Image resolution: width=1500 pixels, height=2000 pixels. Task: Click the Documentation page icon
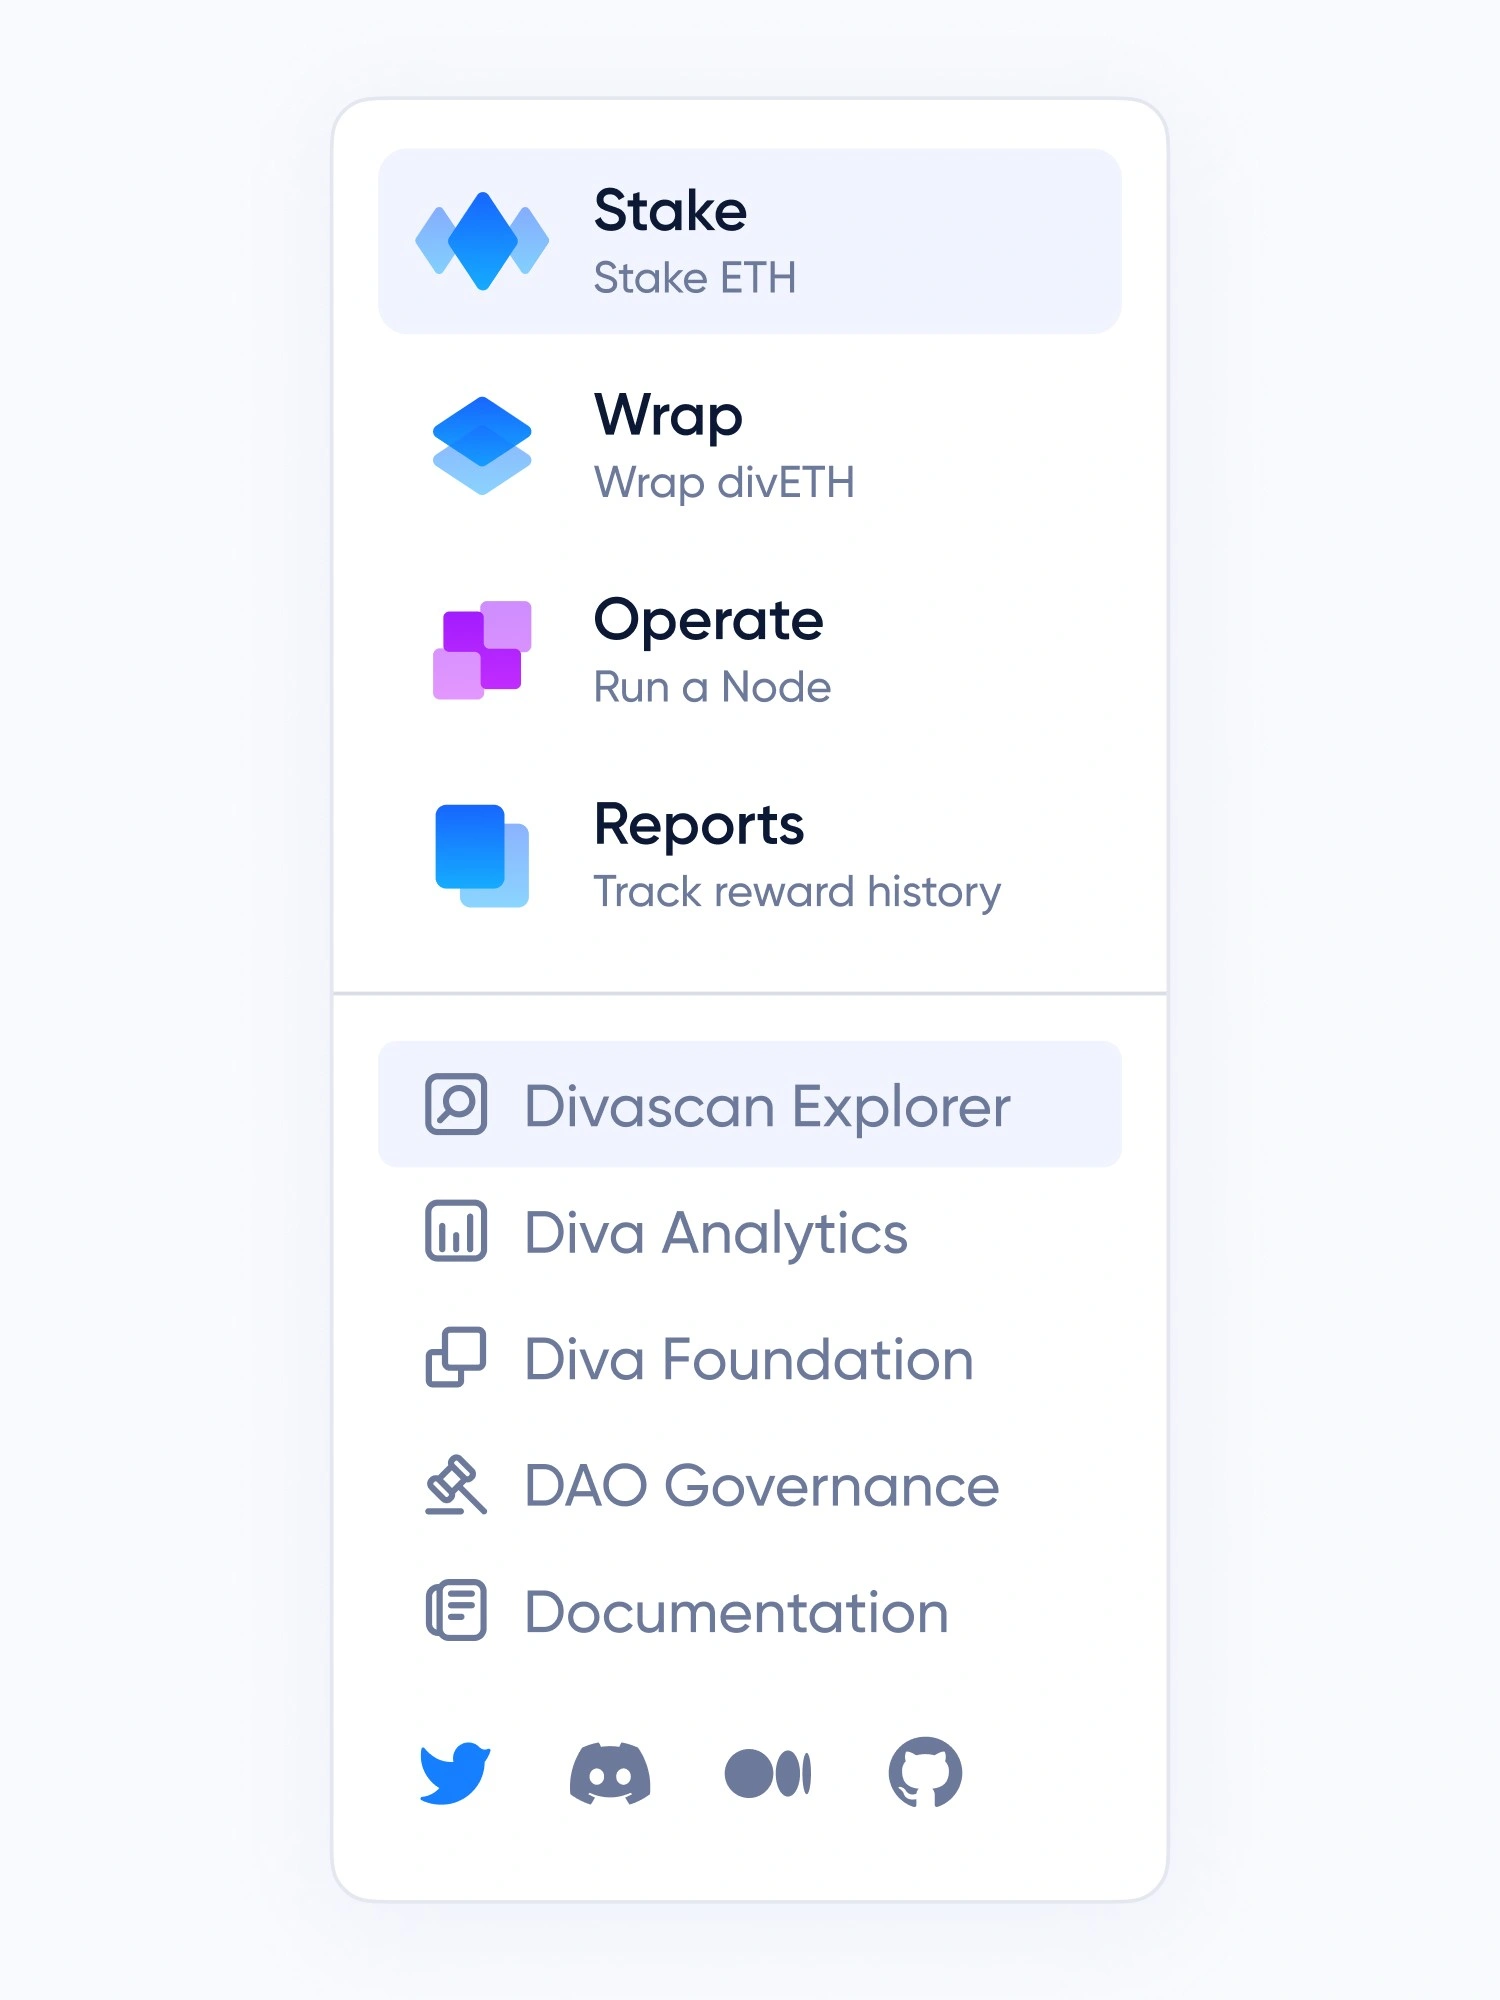pos(456,1611)
